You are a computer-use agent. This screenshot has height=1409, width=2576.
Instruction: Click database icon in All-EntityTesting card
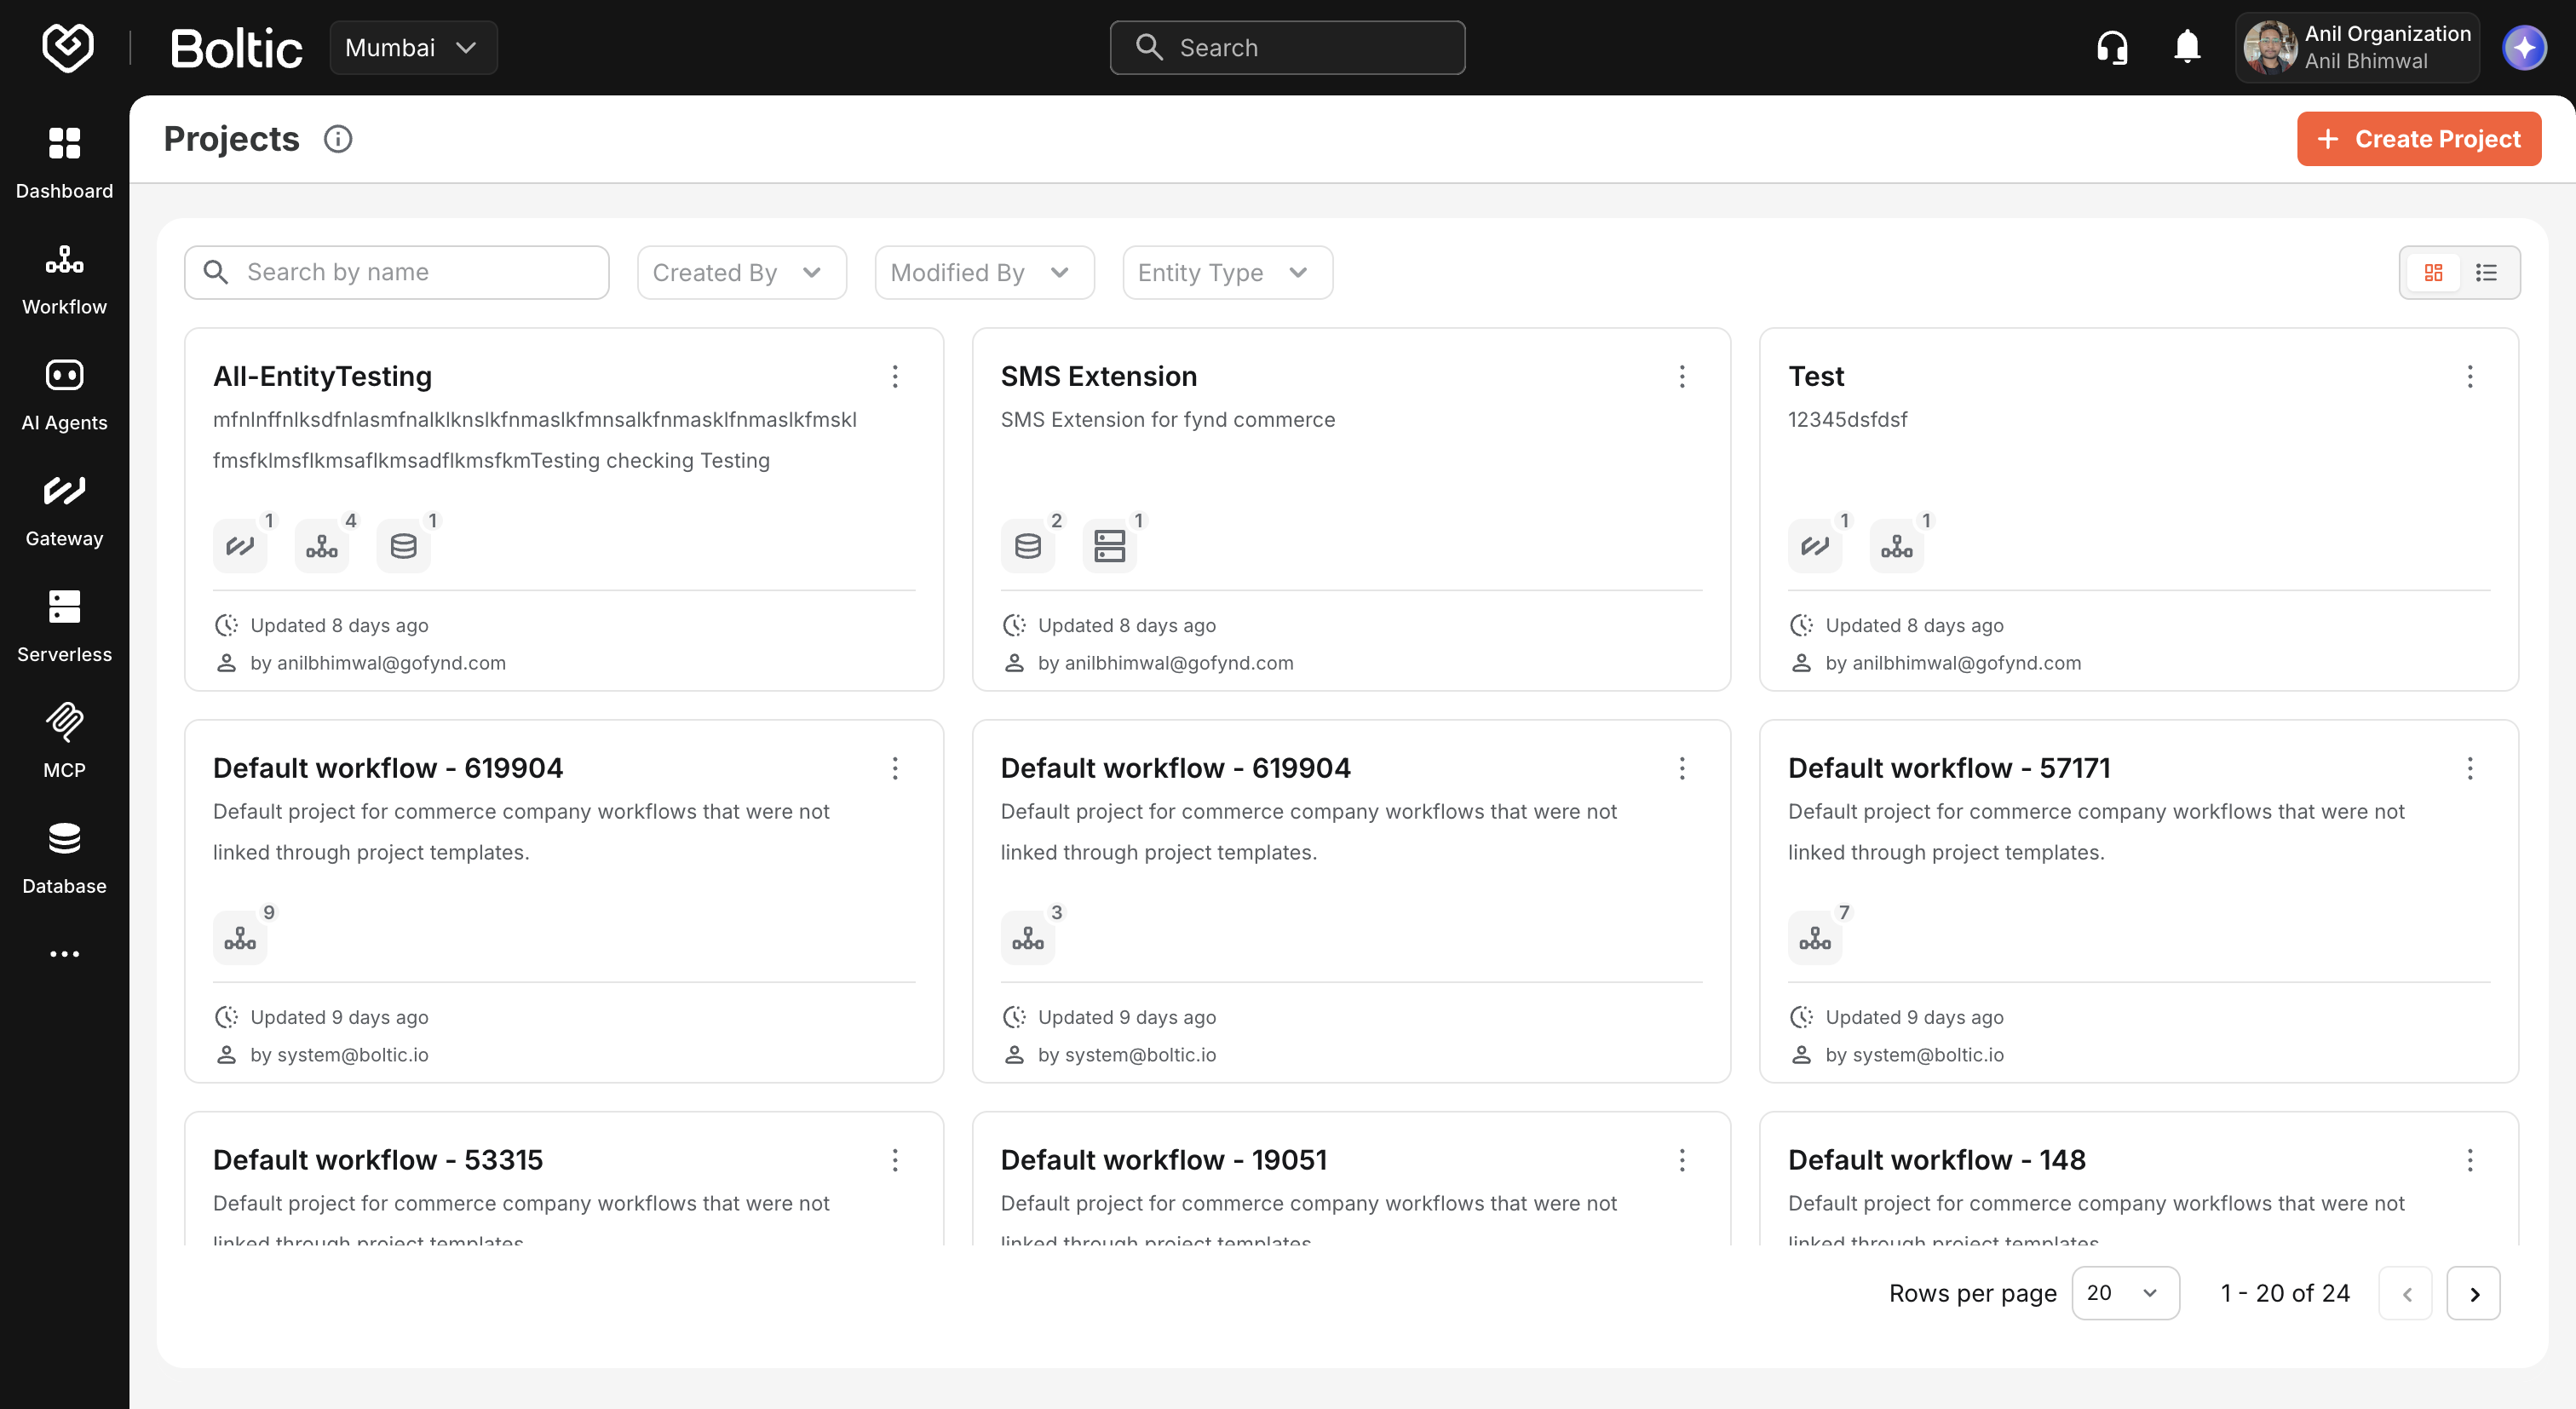(404, 546)
